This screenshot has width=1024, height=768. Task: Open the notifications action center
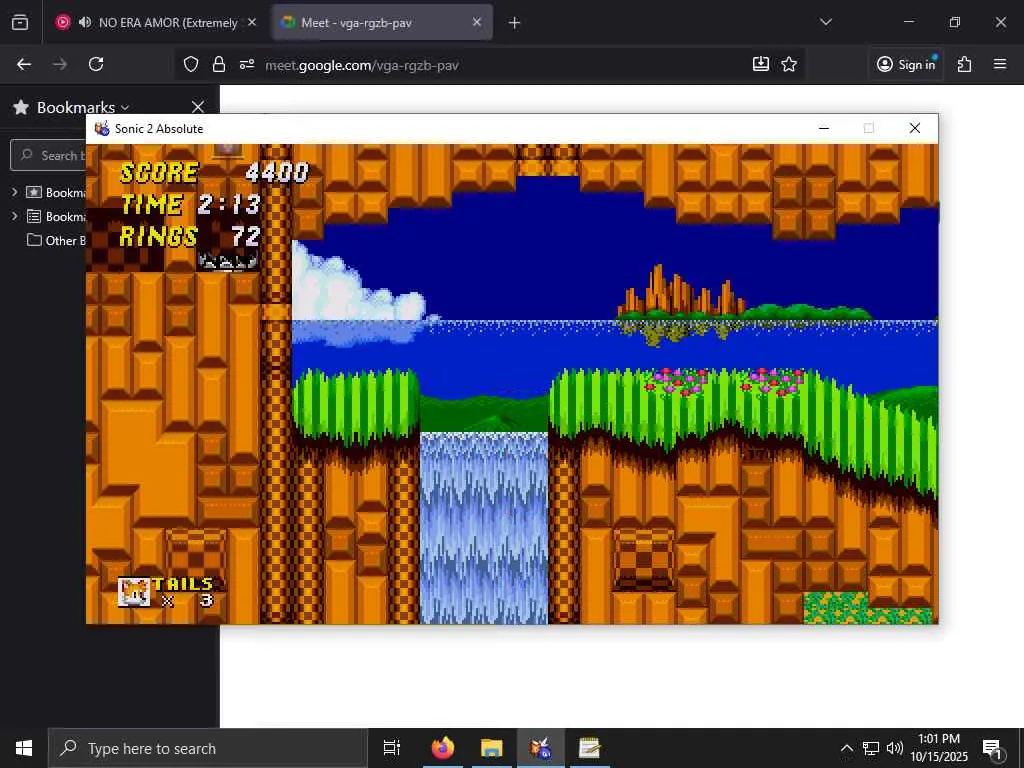993,748
